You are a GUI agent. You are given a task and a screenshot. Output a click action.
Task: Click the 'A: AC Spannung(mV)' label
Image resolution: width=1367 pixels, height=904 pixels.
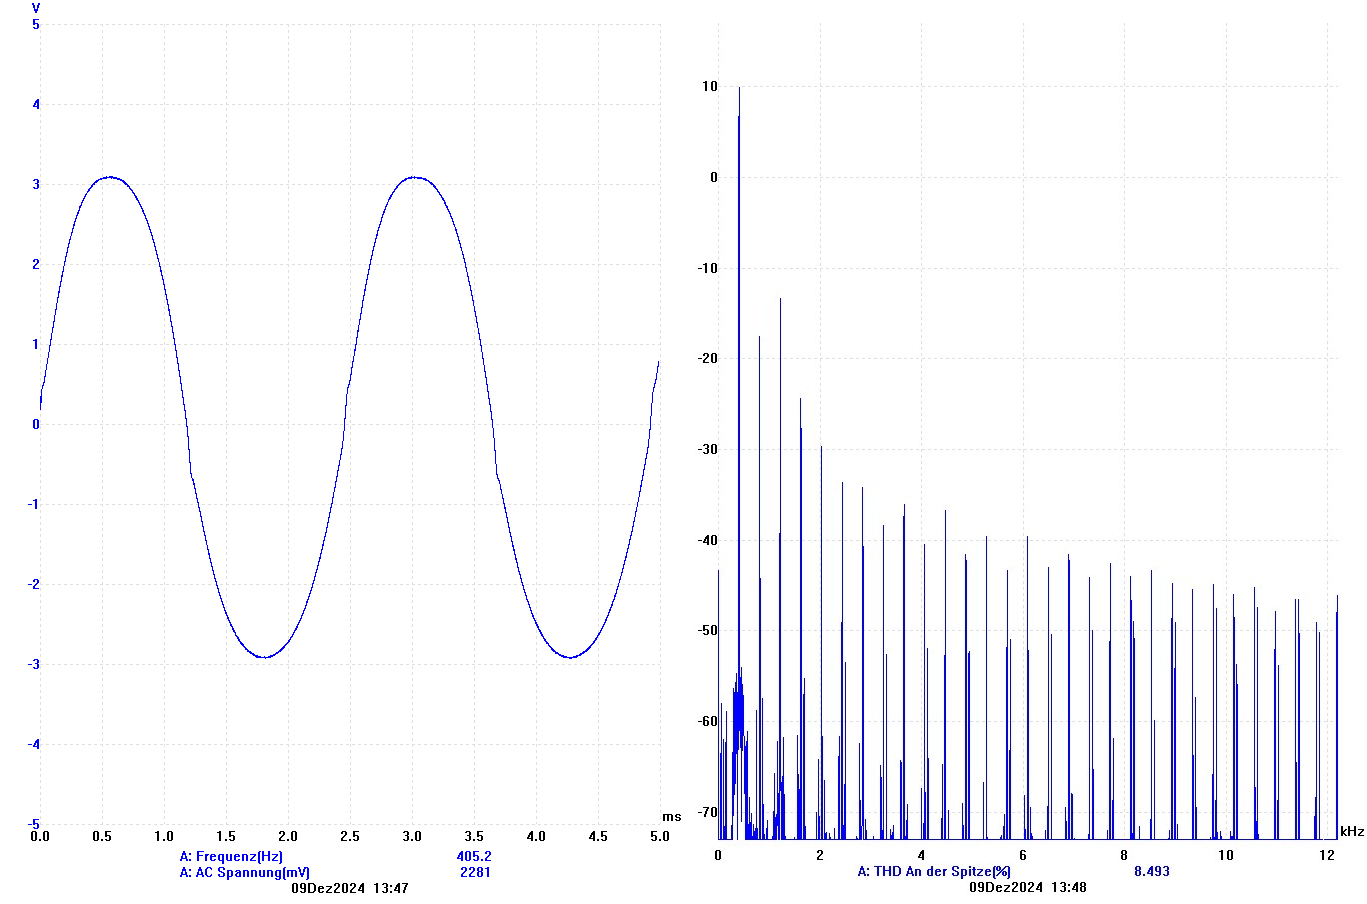coord(245,872)
